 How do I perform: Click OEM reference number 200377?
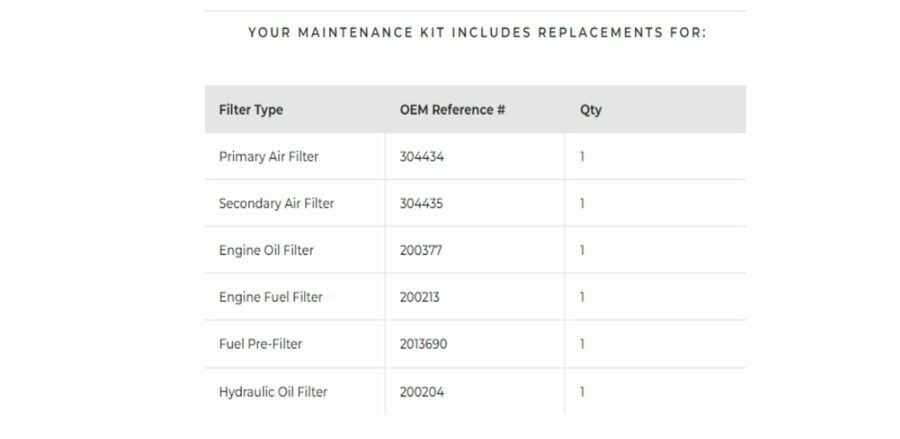(421, 250)
